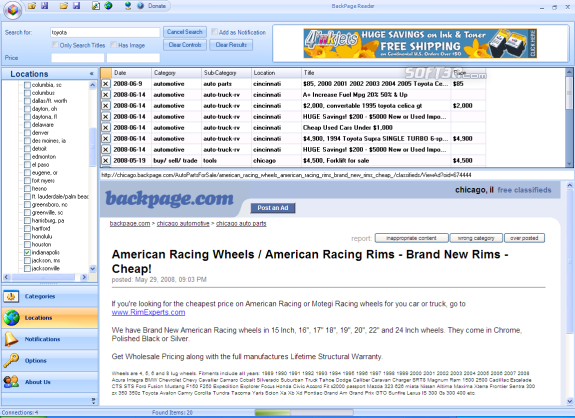Viewport: 575px width, 418px height.
Task: Enable the 'Add as Notification' checkbox
Action: (x=215, y=32)
